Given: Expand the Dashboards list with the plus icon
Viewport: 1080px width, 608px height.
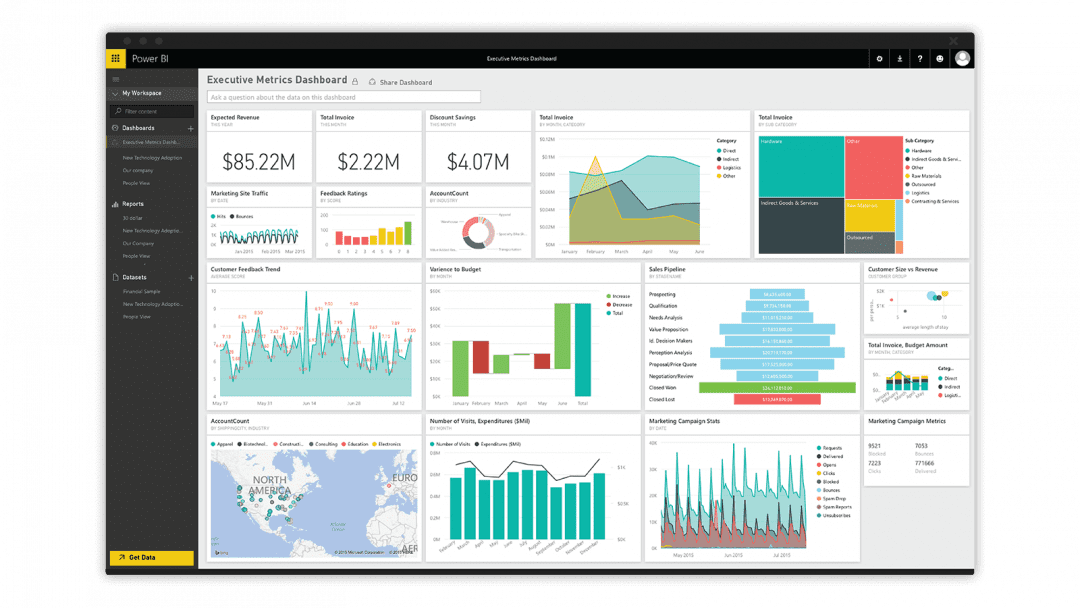Looking at the screenshot, I should 190,128.
